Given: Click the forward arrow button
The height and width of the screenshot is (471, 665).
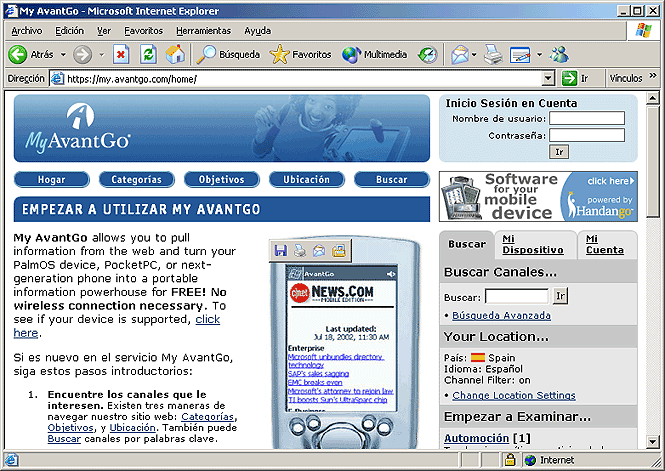Looking at the screenshot, I should pos(82,55).
